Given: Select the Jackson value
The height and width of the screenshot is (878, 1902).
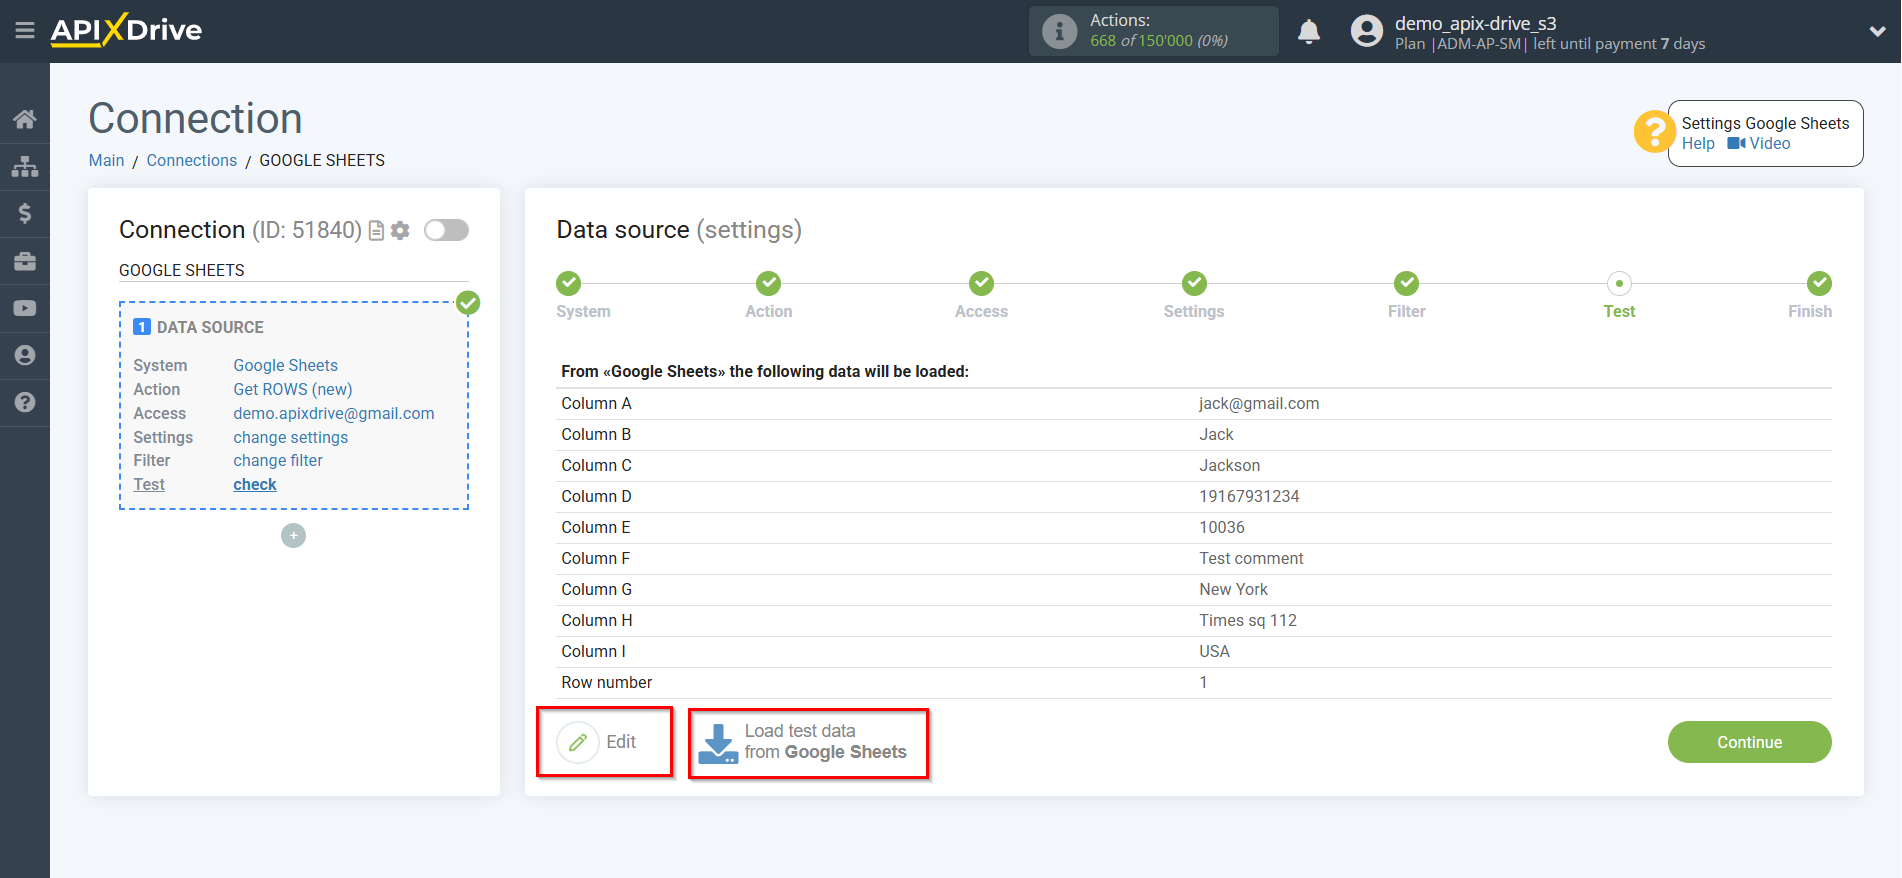Looking at the screenshot, I should pyautogui.click(x=1230, y=466).
